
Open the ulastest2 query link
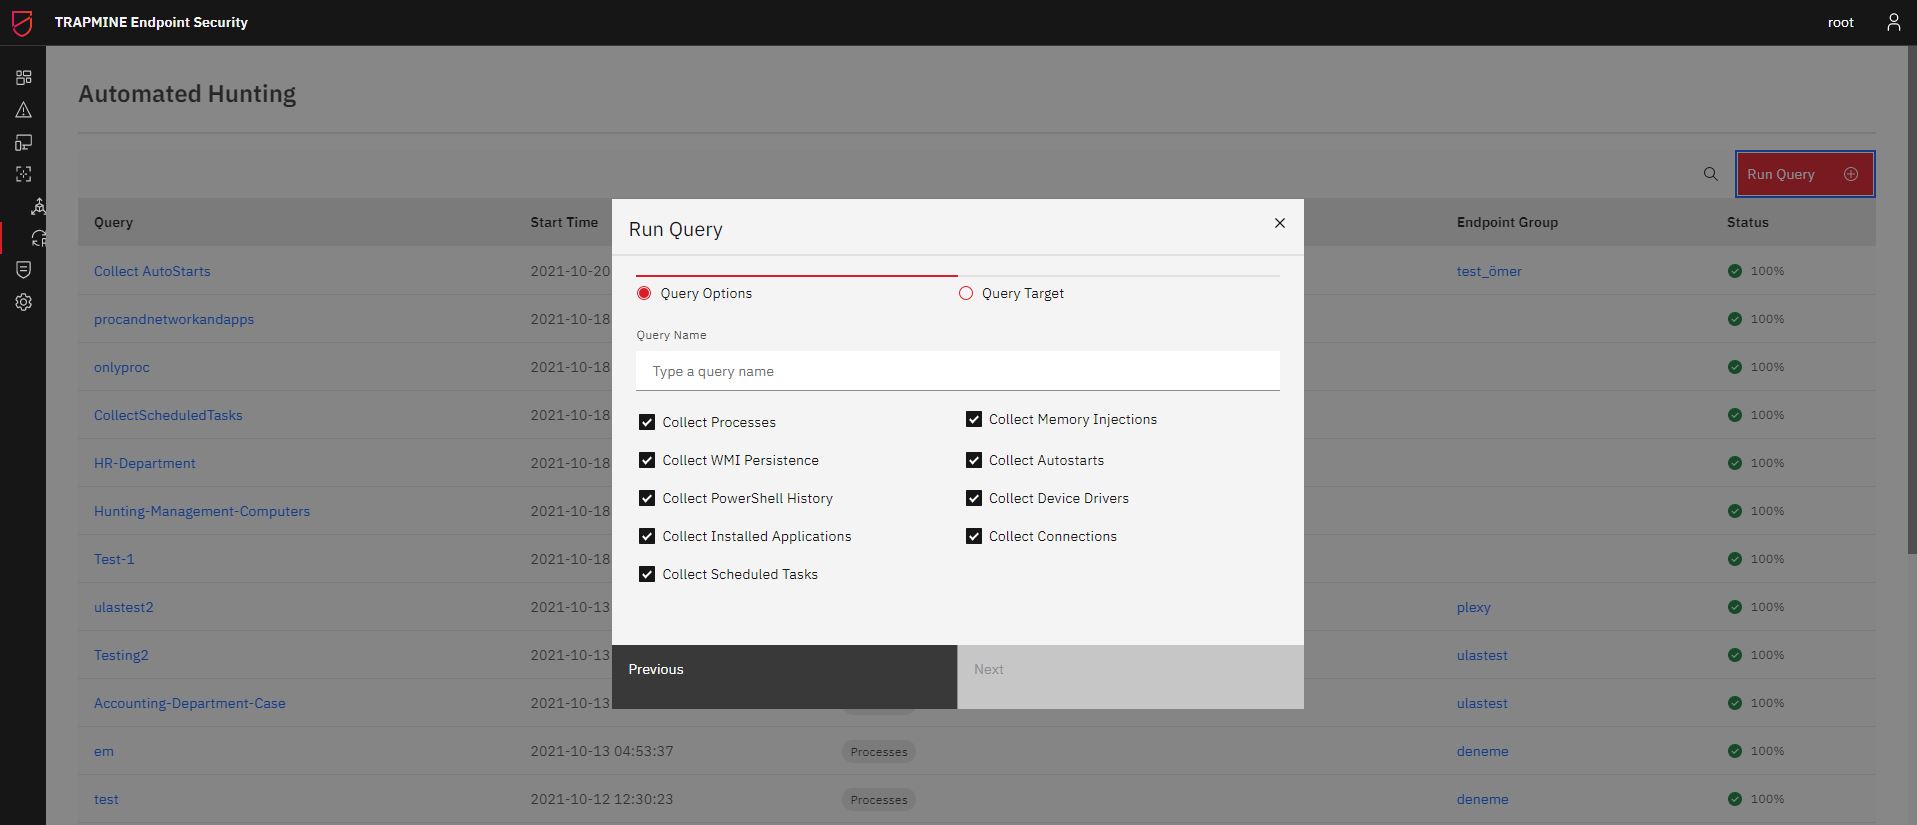(x=124, y=607)
